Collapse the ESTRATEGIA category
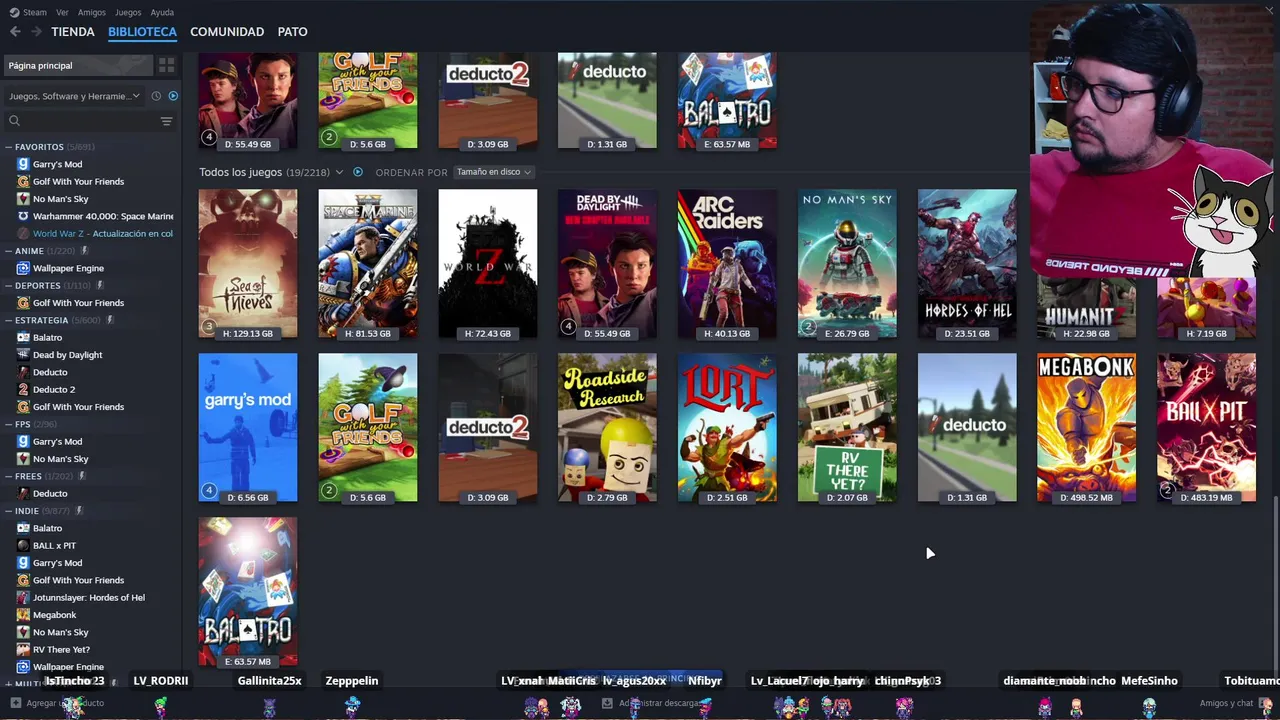The height and width of the screenshot is (720, 1280). pyautogui.click(x=9, y=320)
